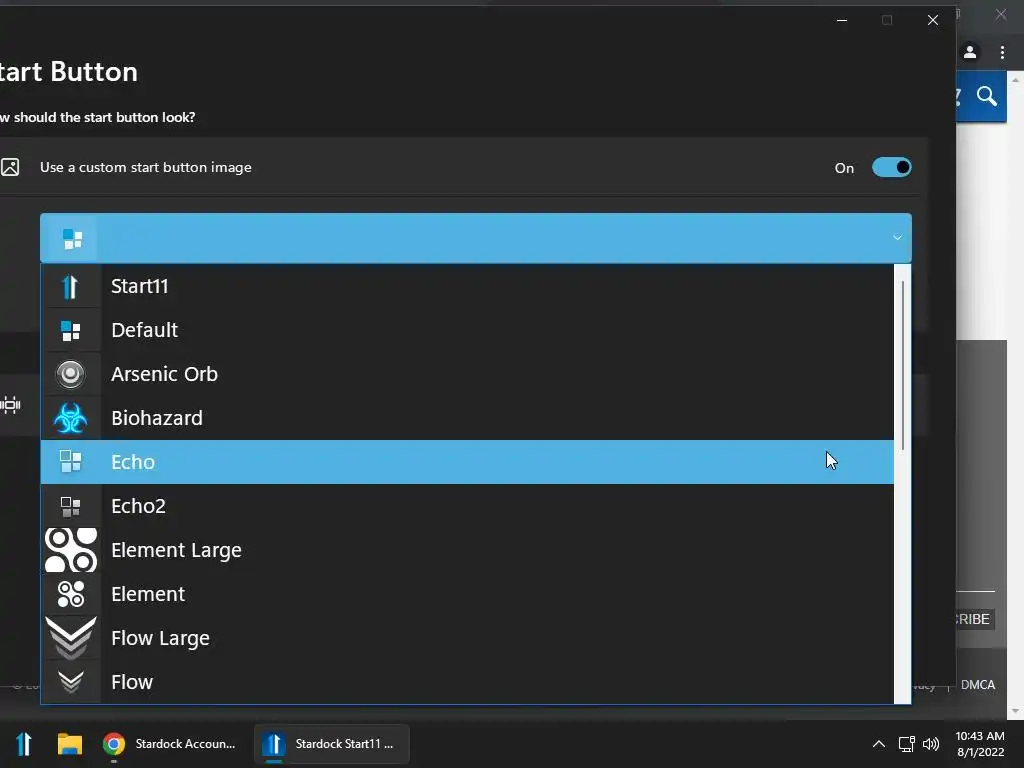Turn off custom start button image toggle
Image resolution: width=1024 pixels, height=768 pixels.
(891, 167)
